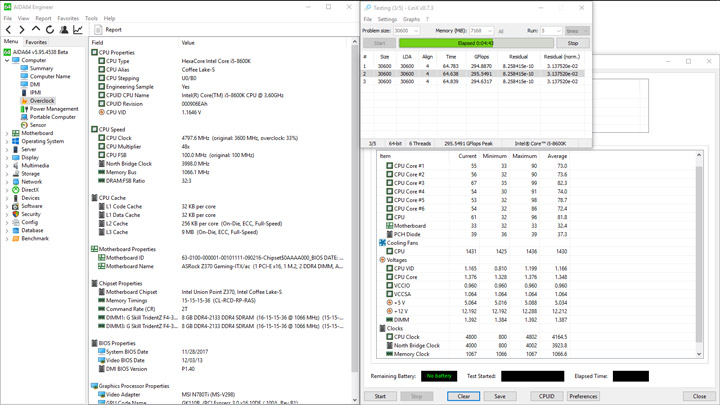Open Power Management in the tree
720x405 pixels.
pyautogui.click(x=54, y=109)
